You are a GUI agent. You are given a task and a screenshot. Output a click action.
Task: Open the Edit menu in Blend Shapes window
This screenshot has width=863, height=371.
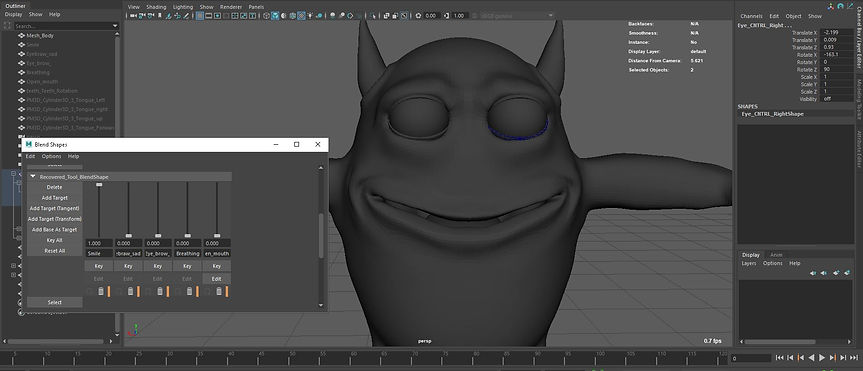(30, 156)
